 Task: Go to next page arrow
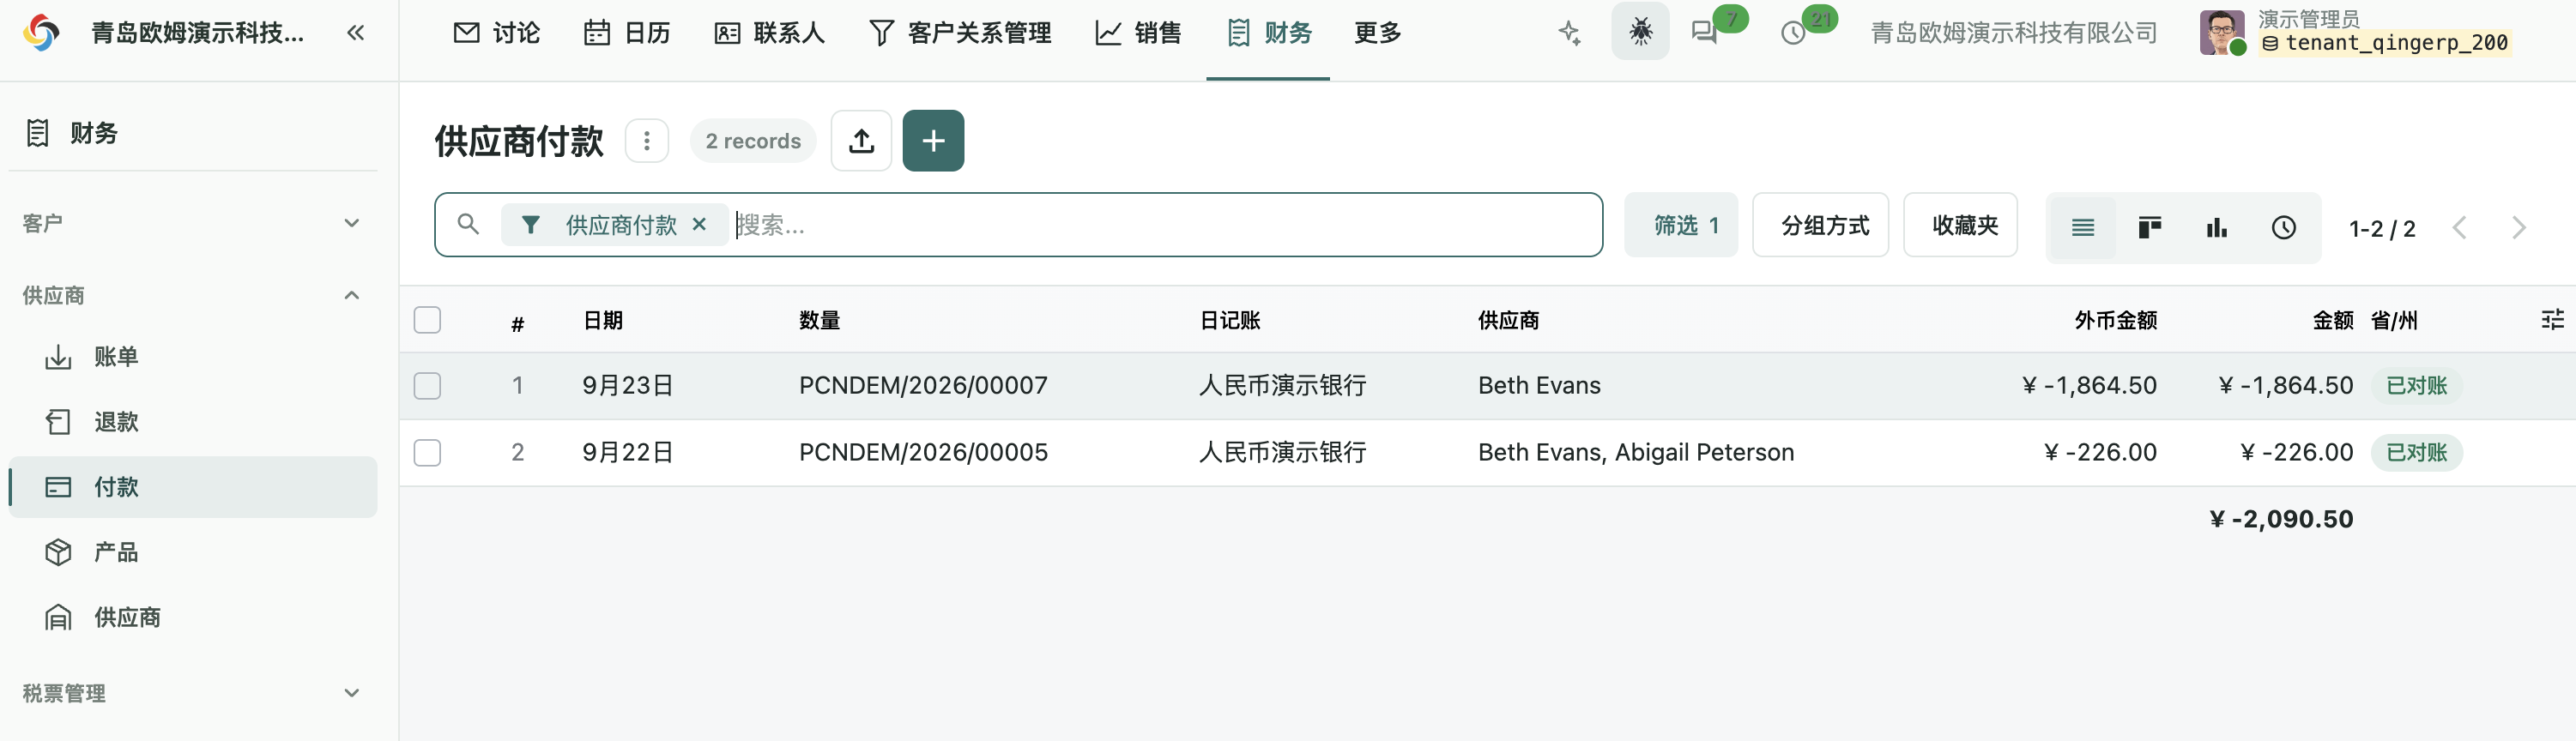[2518, 228]
